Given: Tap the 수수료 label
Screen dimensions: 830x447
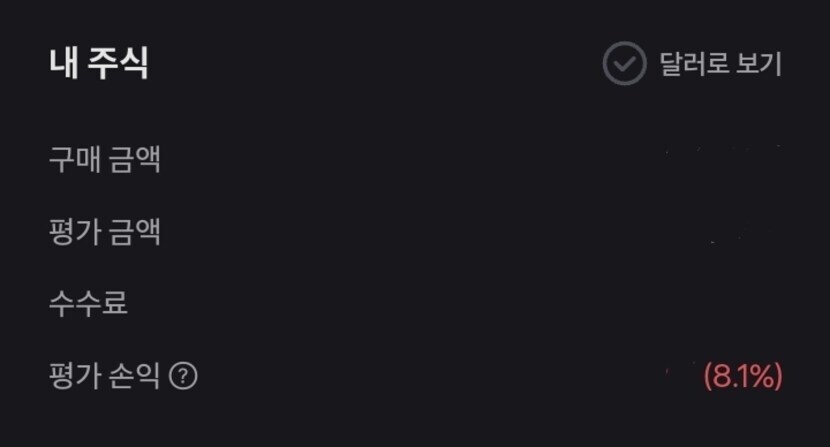Looking at the screenshot, I should 88,304.
